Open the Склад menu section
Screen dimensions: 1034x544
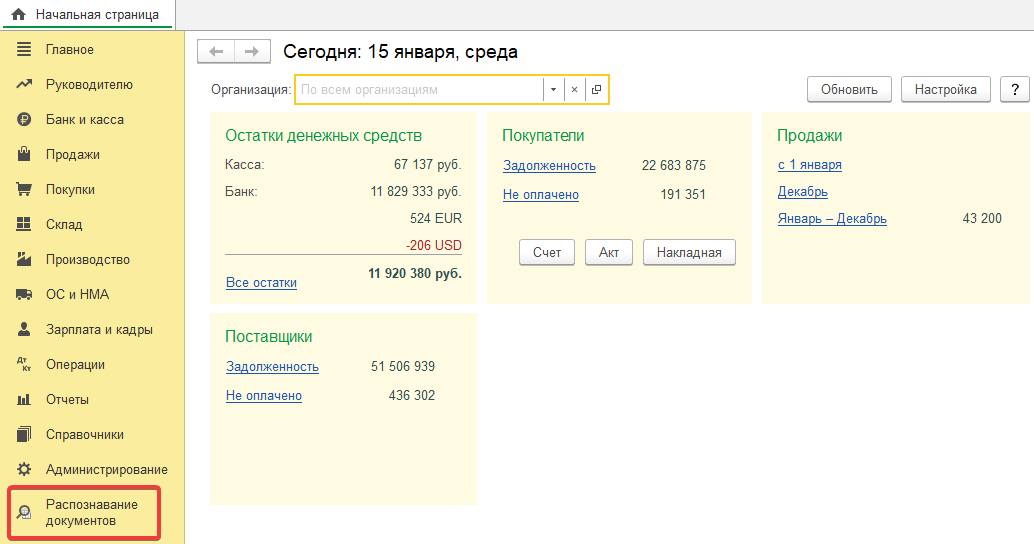(64, 225)
